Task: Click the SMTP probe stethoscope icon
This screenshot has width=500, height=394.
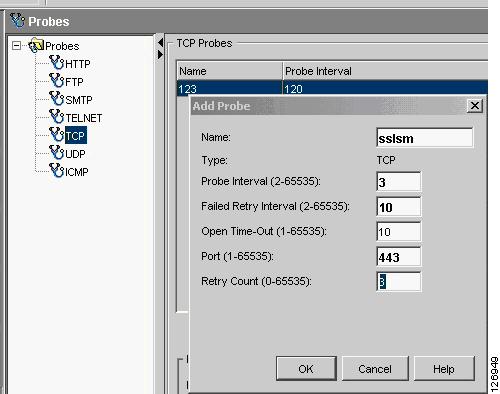Action: coord(56,98)
